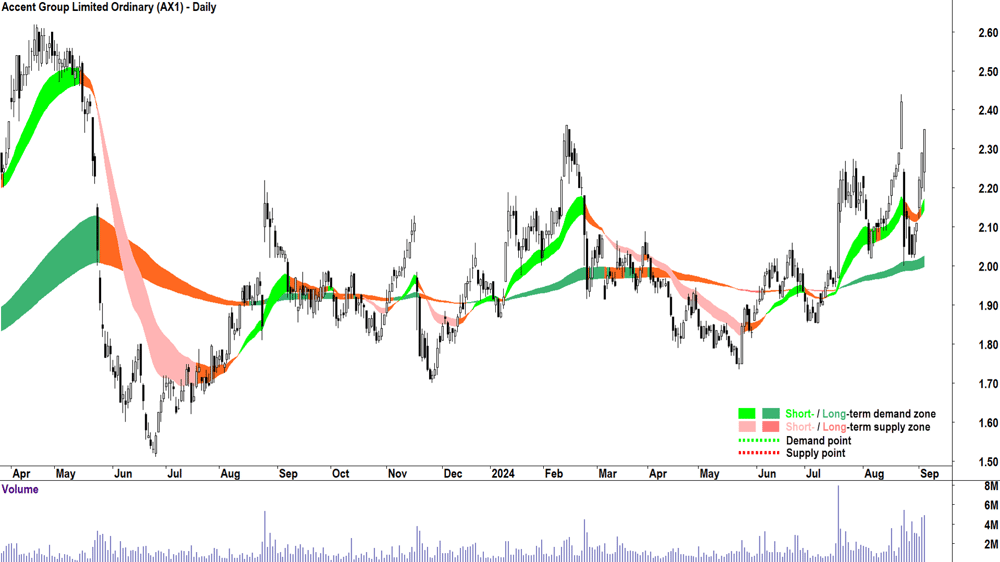Click the bright green short-term demand legend swatch
The height and width of the screenshot is (562, 1000).
747,413
